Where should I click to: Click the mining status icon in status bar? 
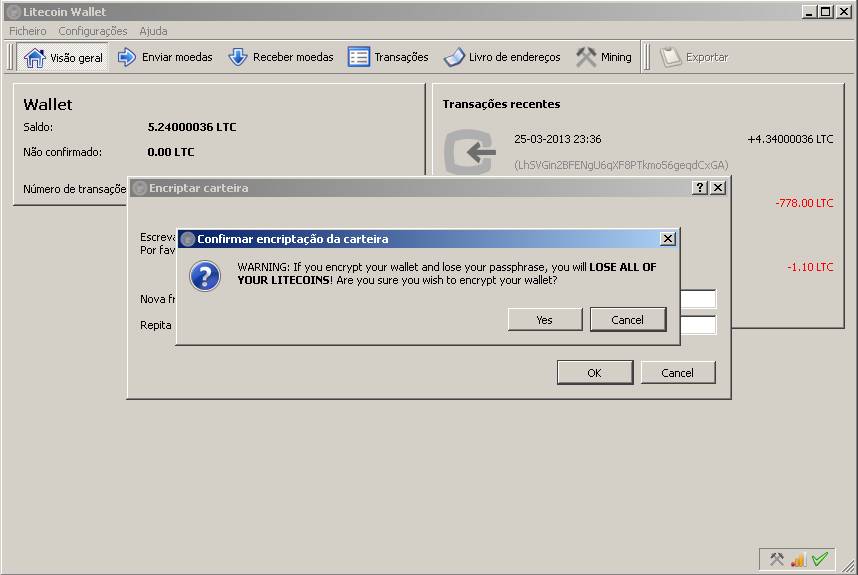pyautogui.click(x=776, y=559)
